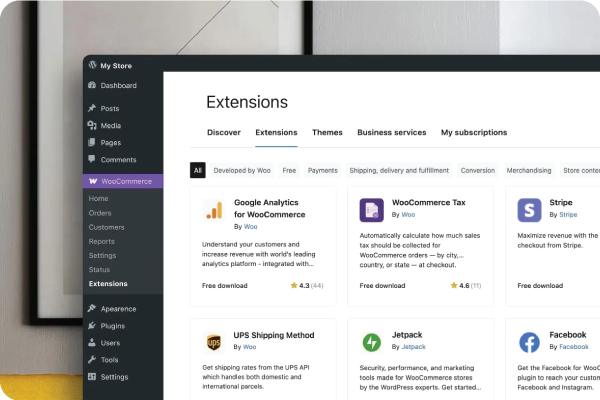Click Woo link under WooCommerce Tax
600x400 pixels.
click(408, 215)
